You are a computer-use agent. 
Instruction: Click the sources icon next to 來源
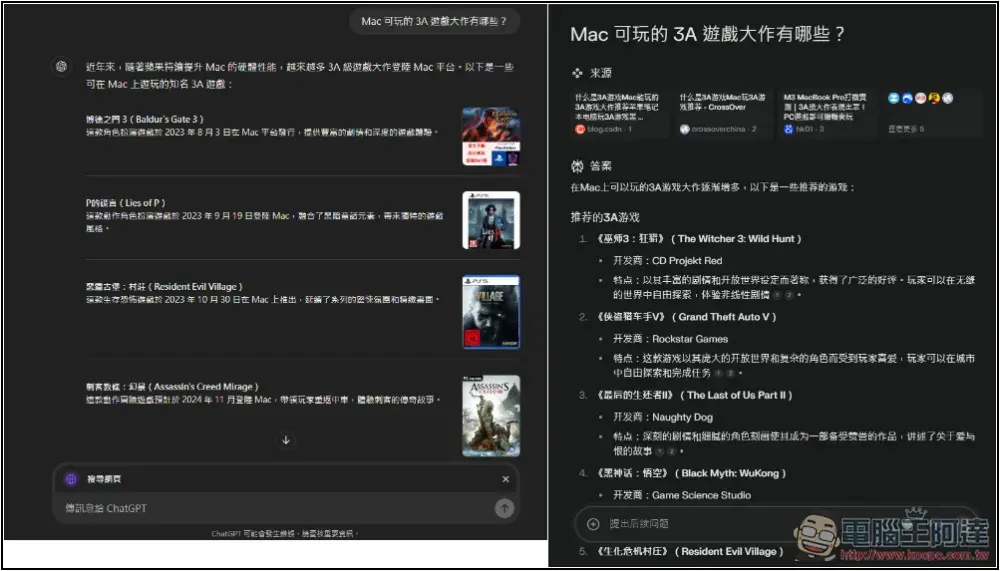click(x=577, y=73)
